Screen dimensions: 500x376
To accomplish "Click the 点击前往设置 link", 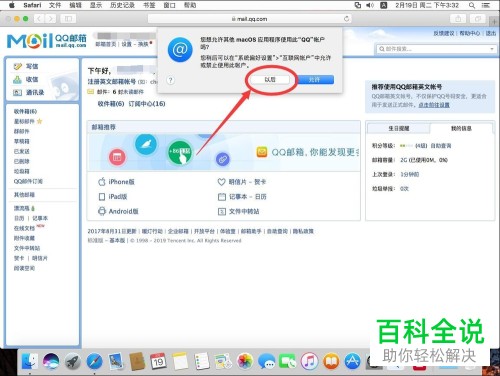I will point(434,105).
